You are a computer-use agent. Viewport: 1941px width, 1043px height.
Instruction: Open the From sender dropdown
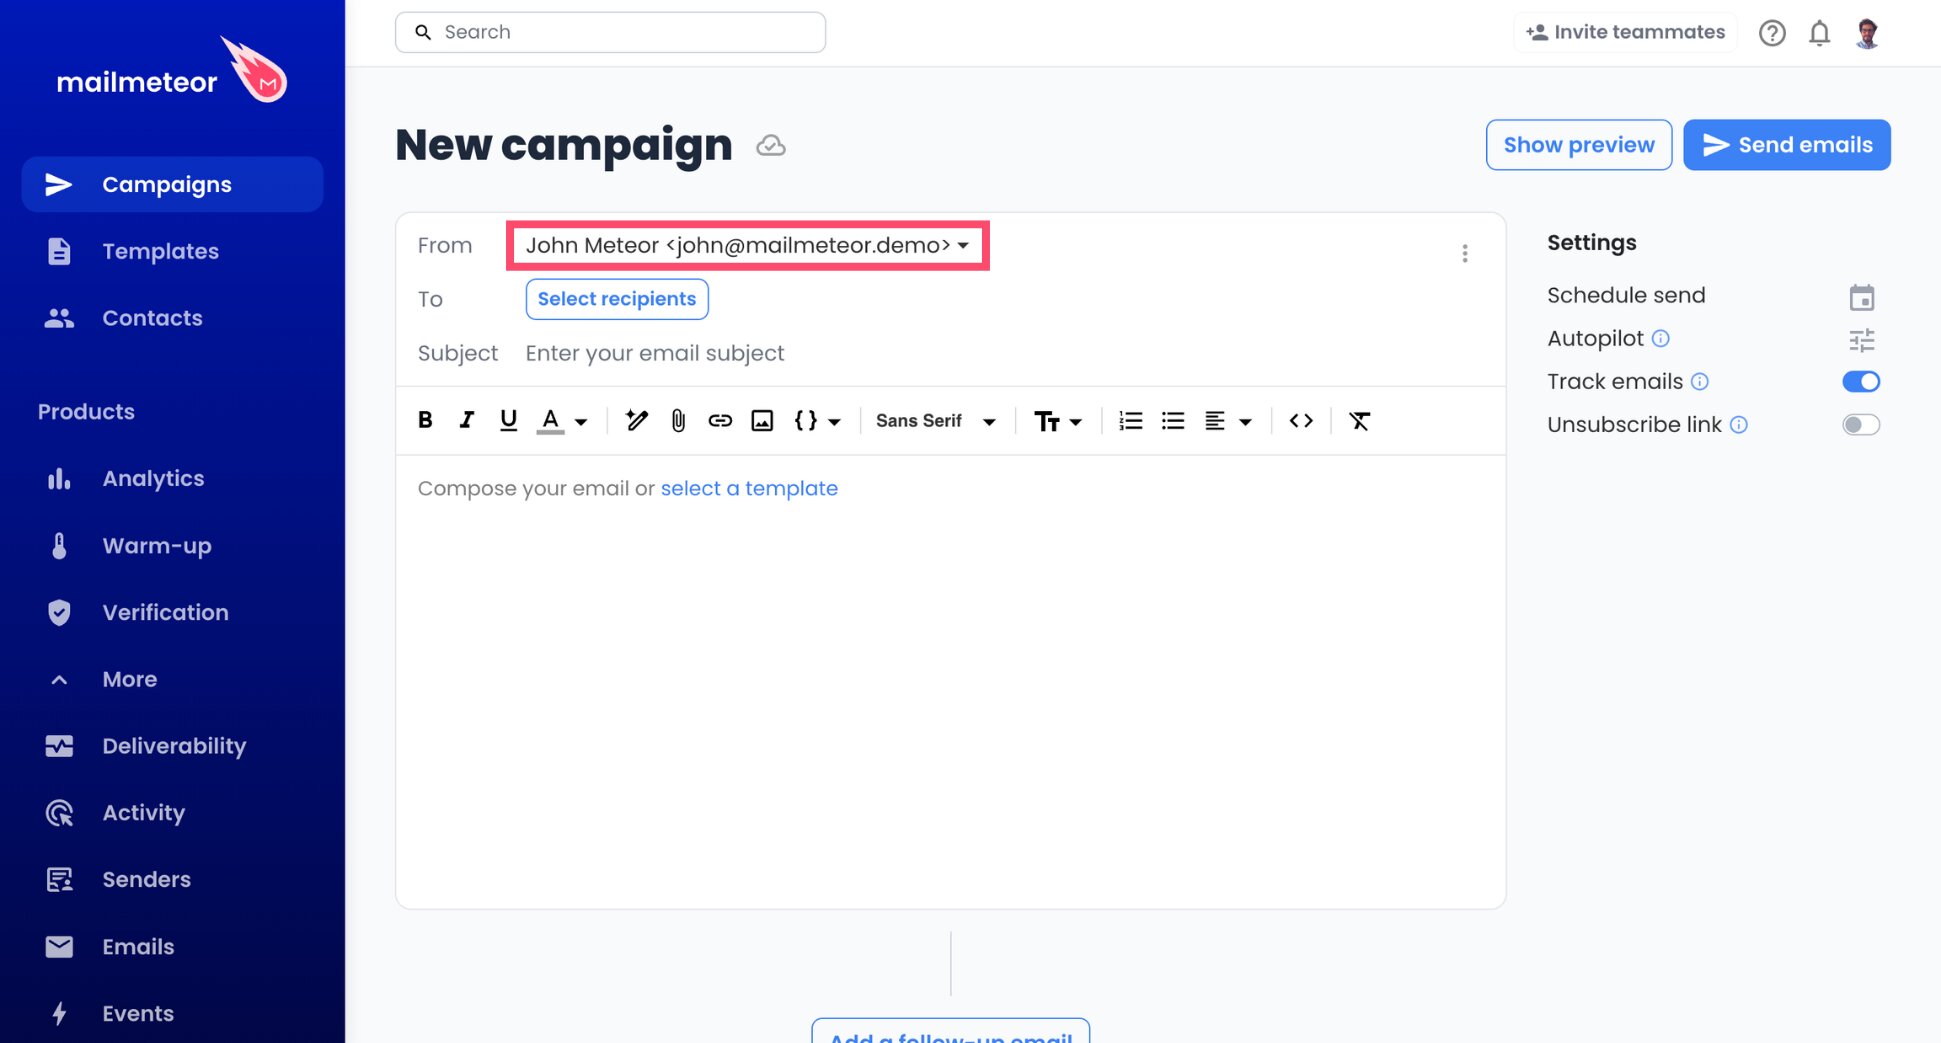[748, 245]
